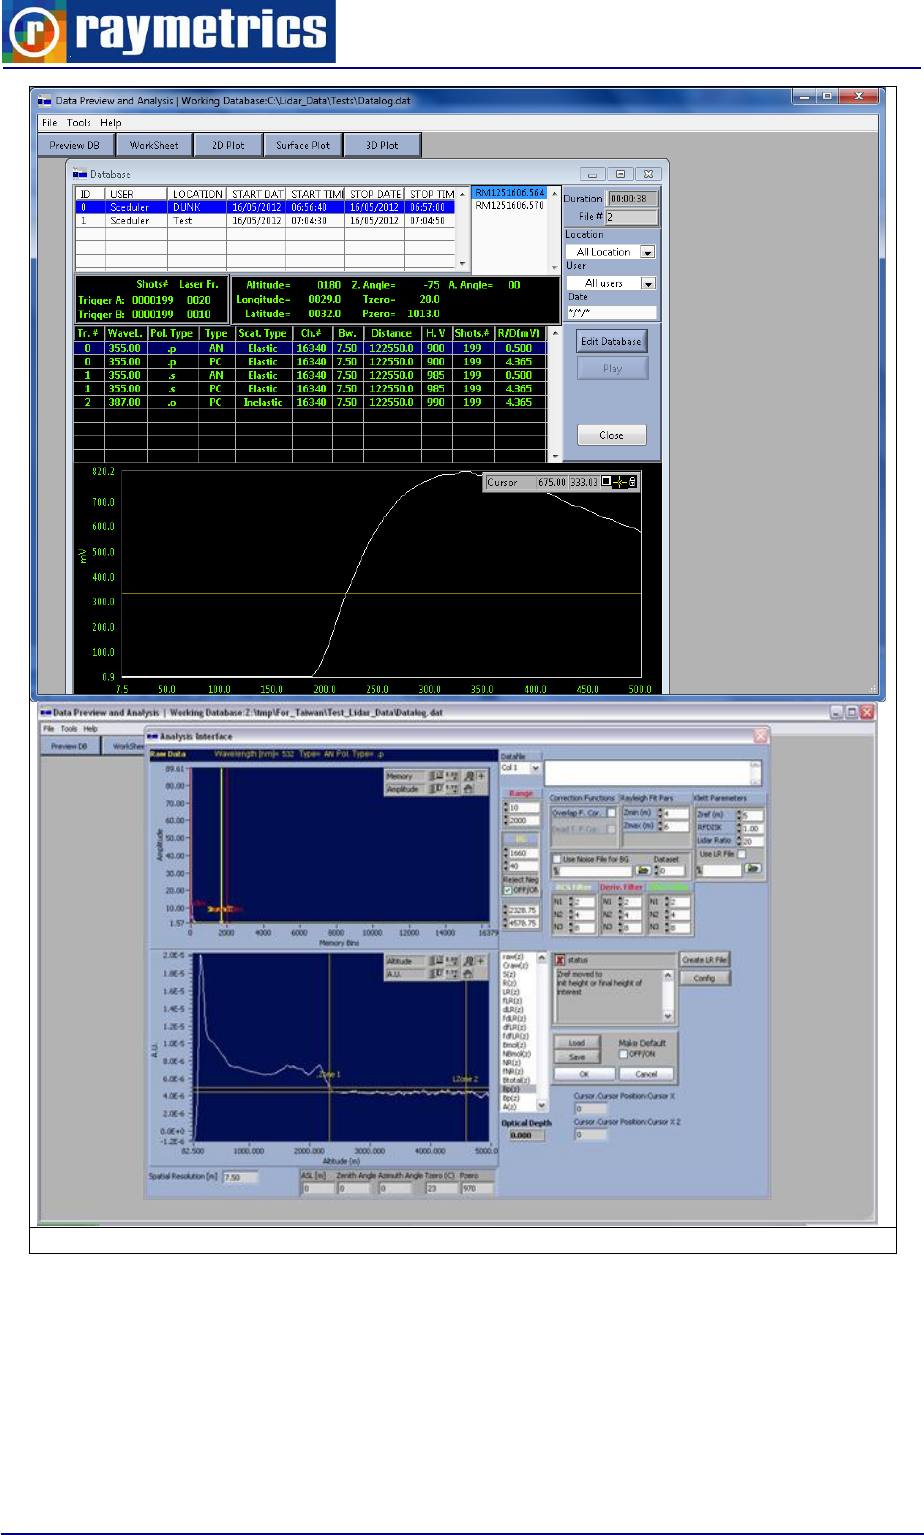
Task: Open File menu in upper window
Action: click(49, 122)
